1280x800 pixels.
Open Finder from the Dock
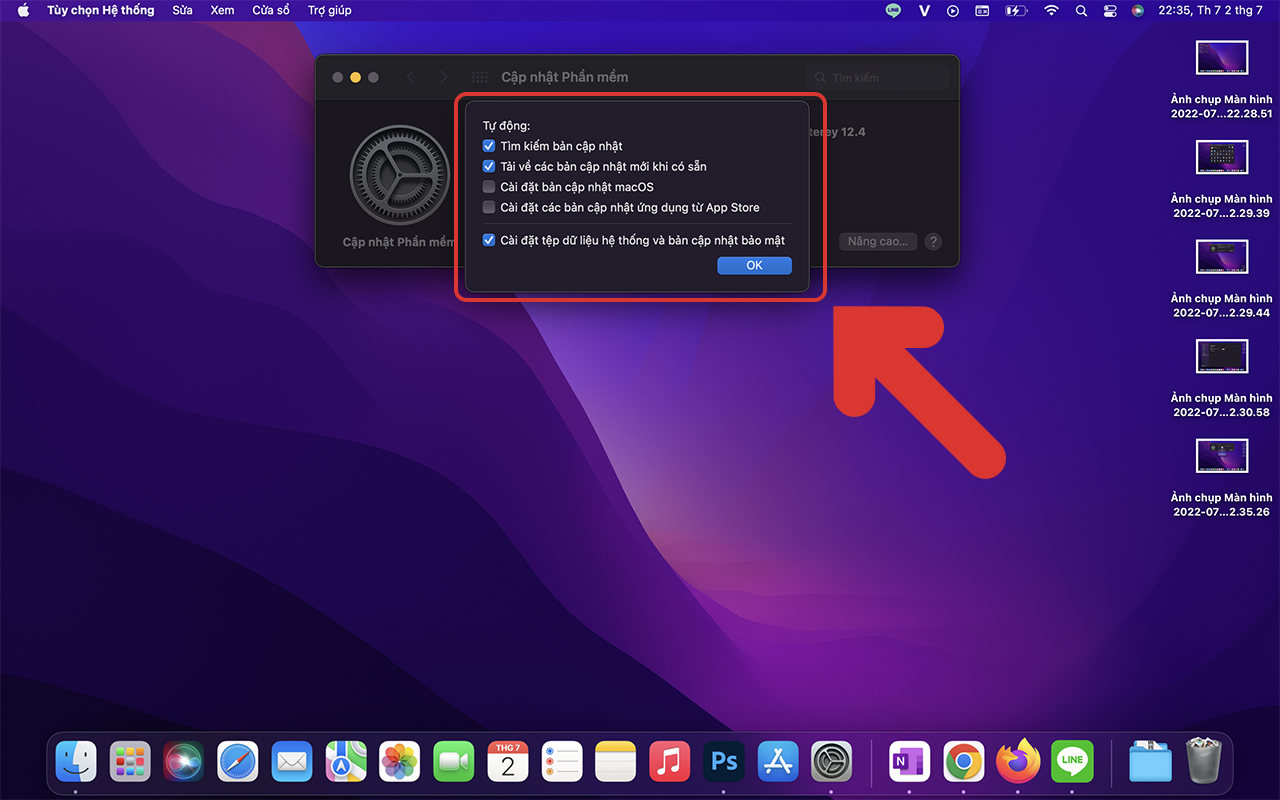(x=76, y=762)
